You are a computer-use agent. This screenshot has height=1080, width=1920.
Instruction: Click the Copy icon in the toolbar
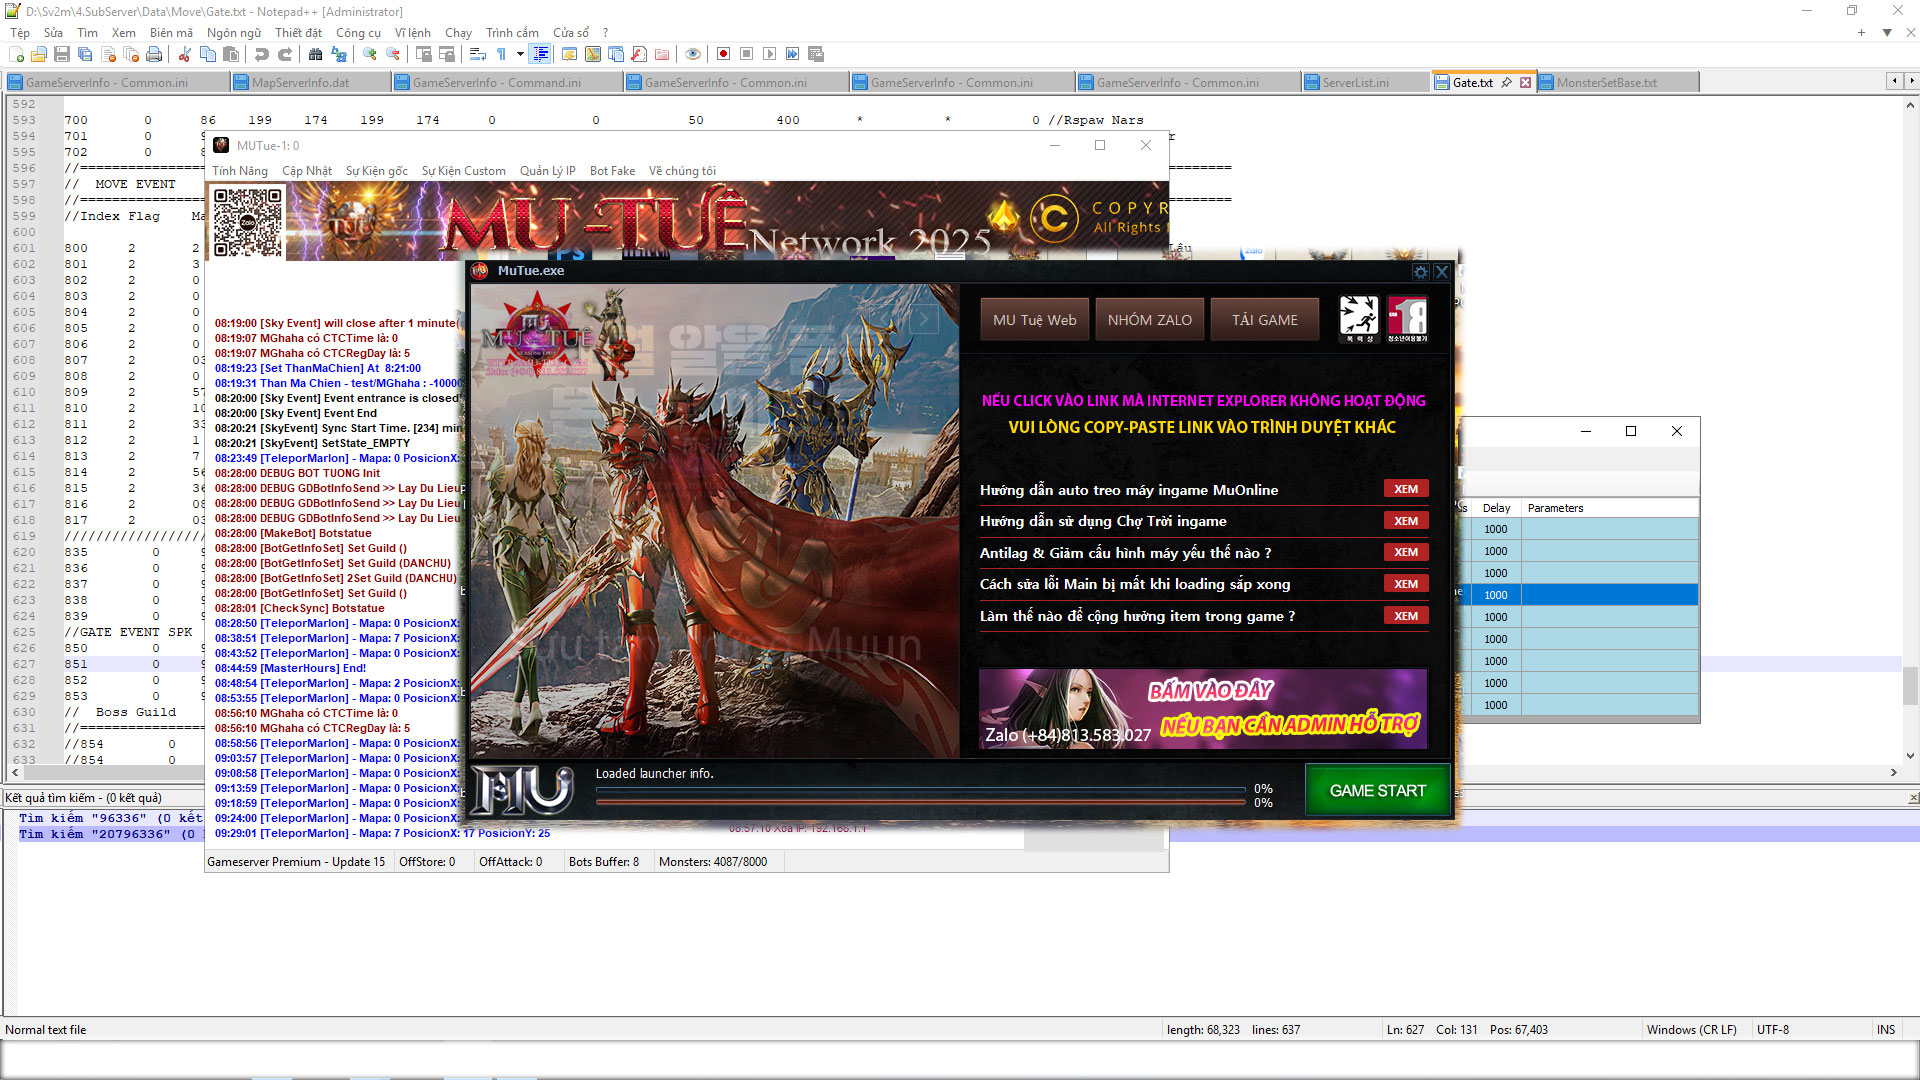(208, 54)
